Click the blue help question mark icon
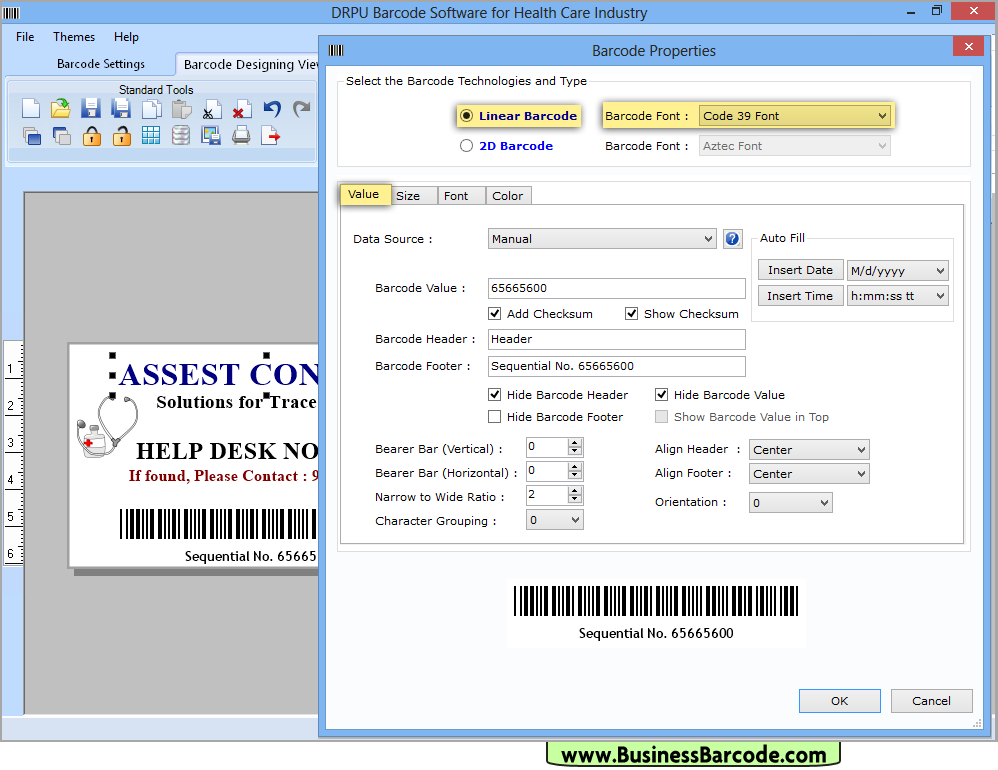 coord(733,239)
